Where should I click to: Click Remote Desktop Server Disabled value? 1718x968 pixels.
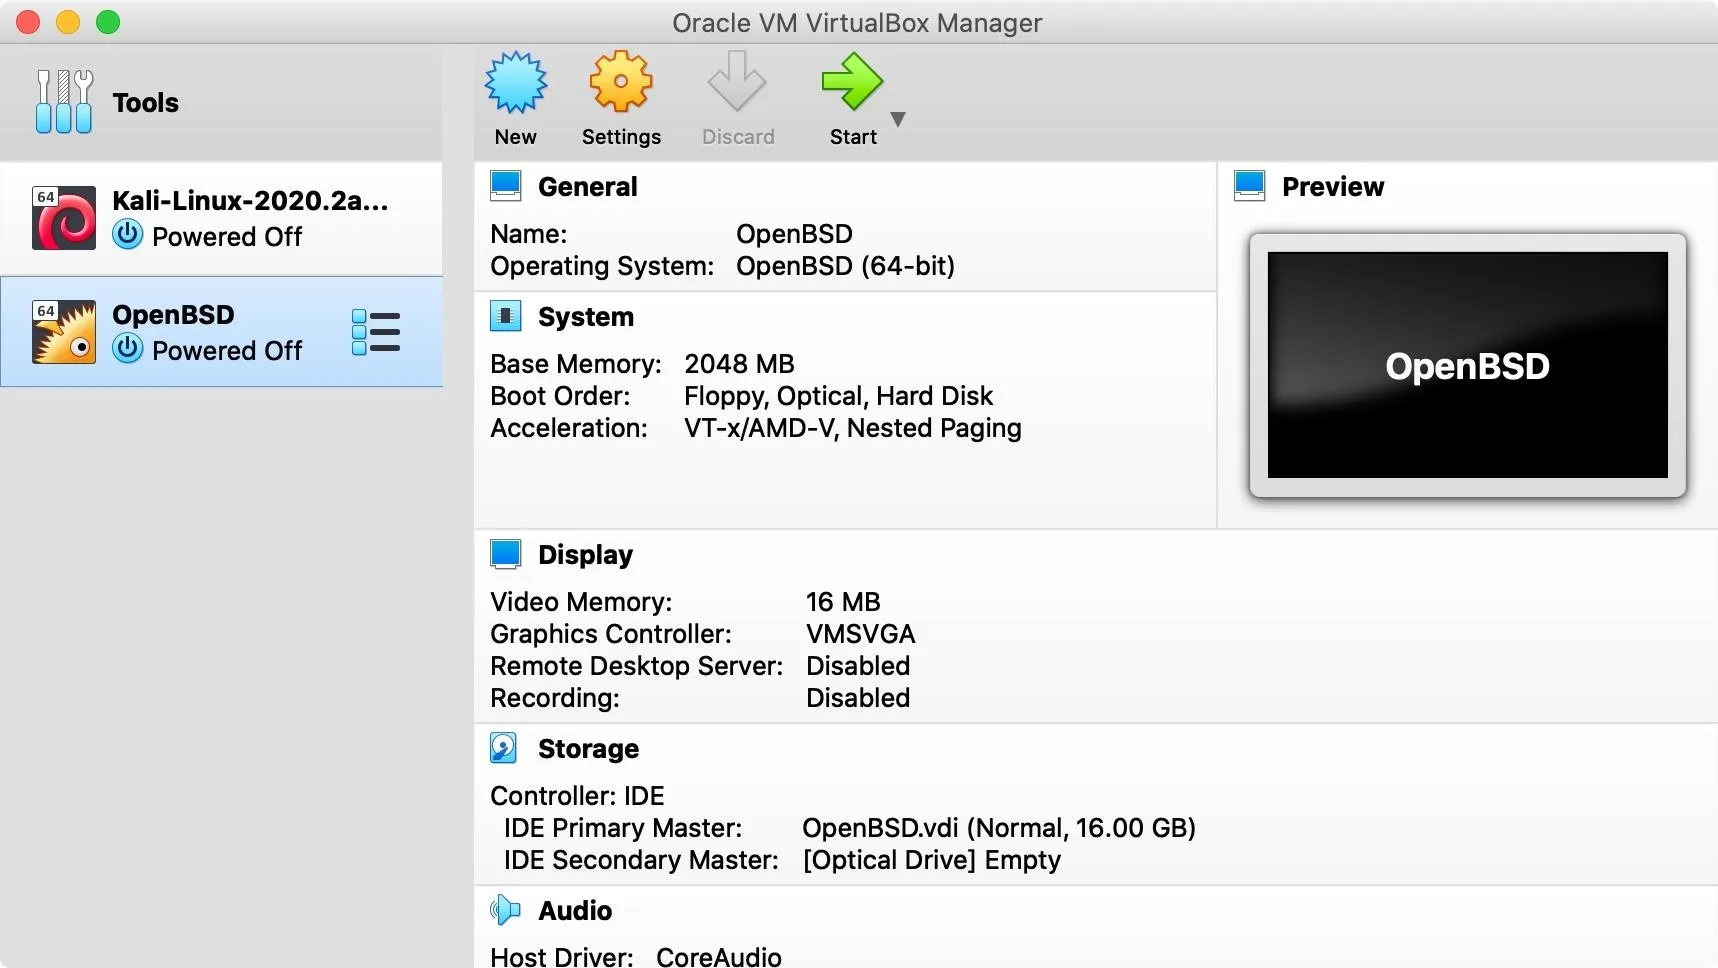coord(858,666)
